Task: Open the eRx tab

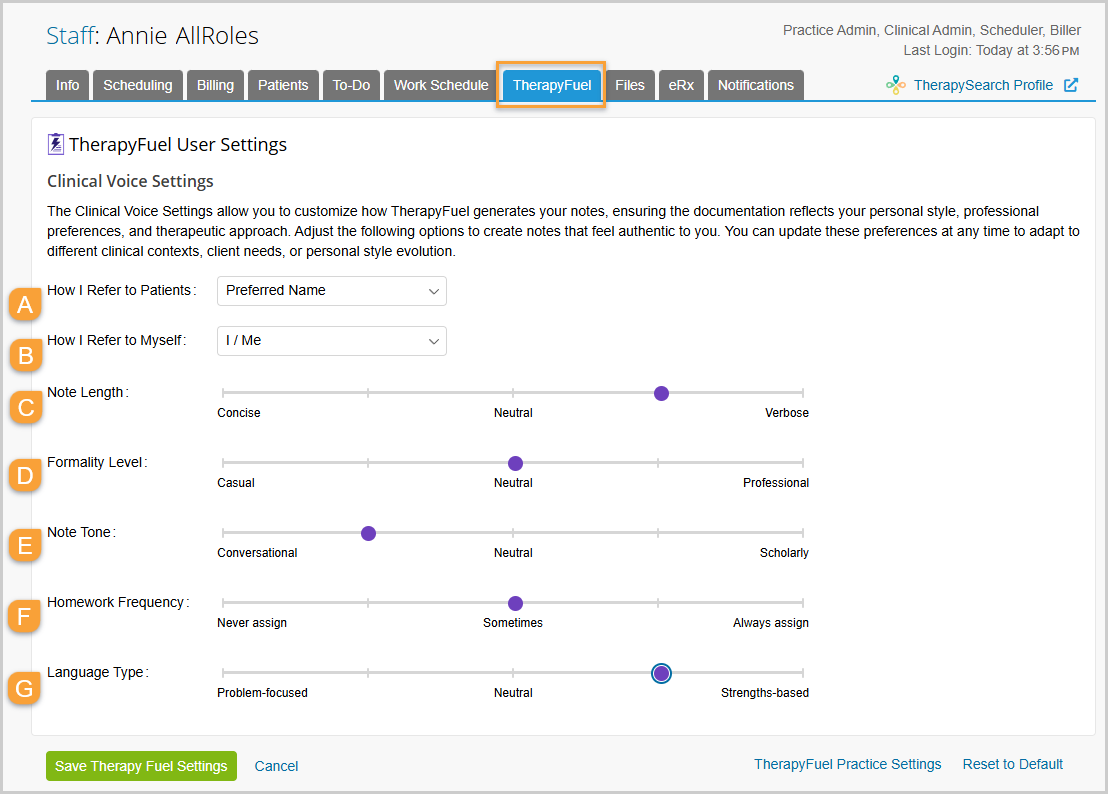Action: [681, 85]
